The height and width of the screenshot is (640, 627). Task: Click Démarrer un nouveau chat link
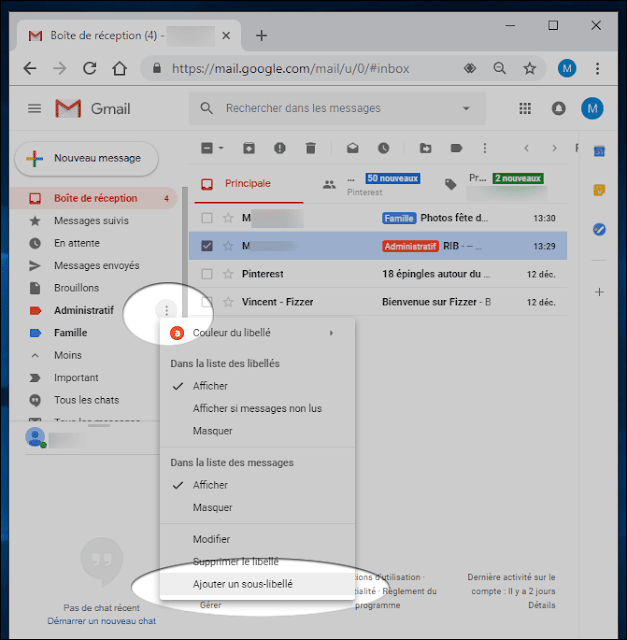[x=102, y=621]
